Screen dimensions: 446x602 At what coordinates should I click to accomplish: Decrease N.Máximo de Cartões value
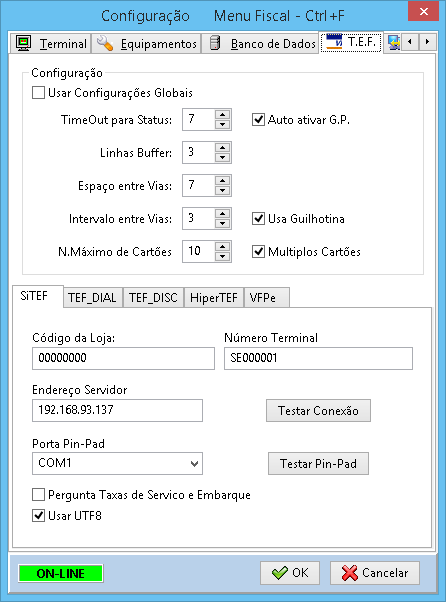tap(223, 256)
